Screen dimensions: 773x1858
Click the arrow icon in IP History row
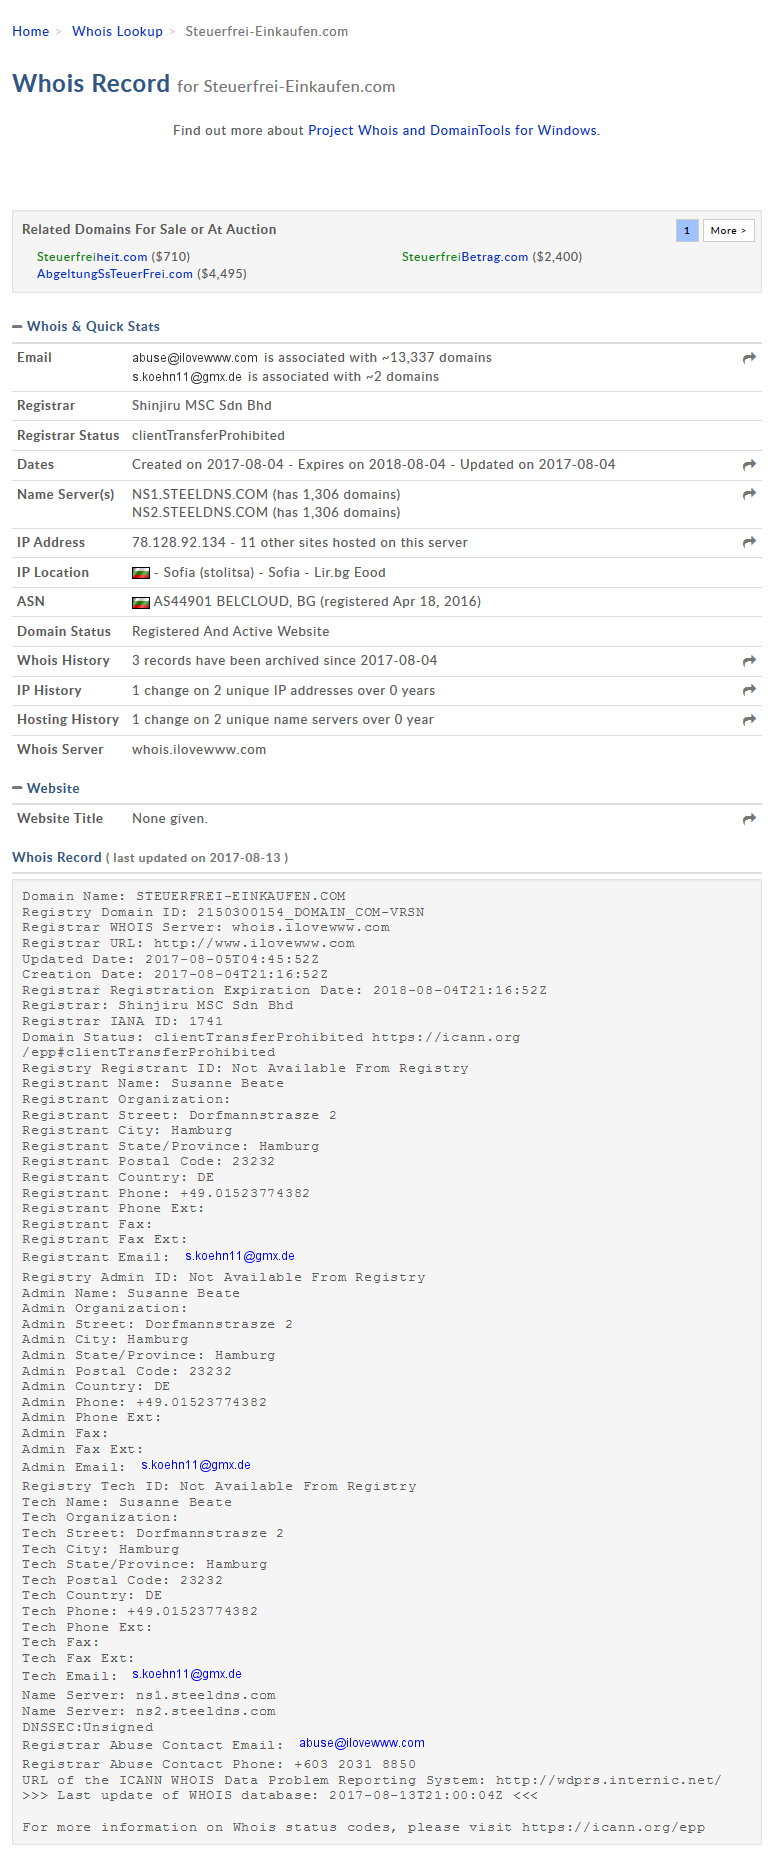coord(749,690)
